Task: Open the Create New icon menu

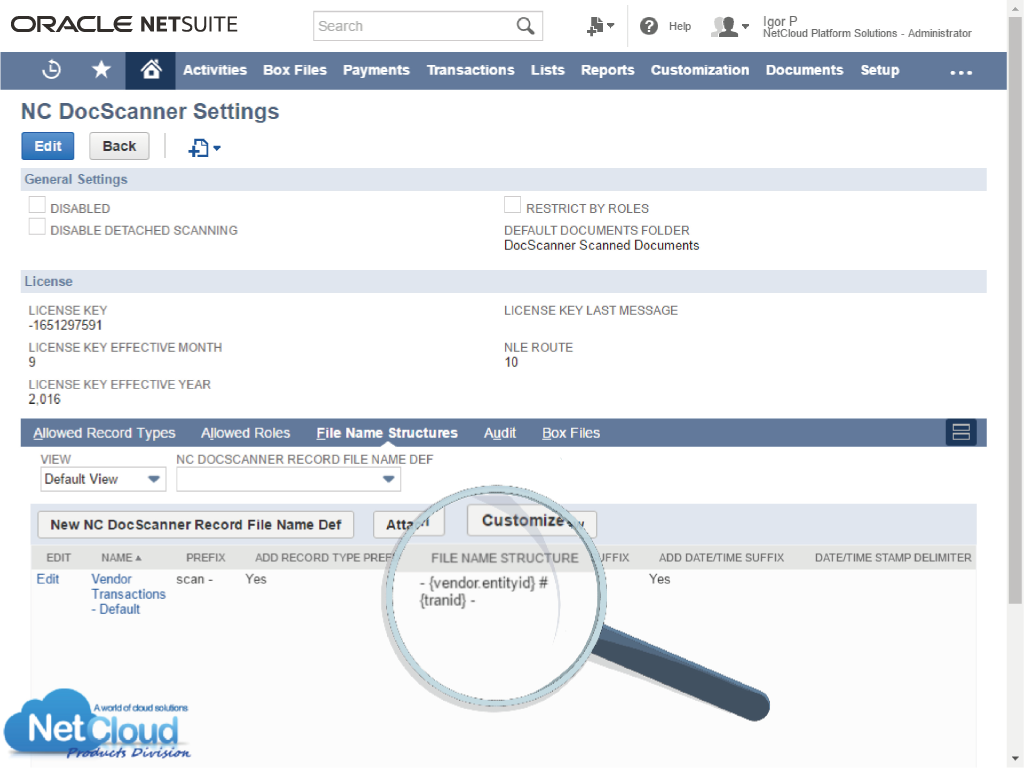Action: click(600, 26)
